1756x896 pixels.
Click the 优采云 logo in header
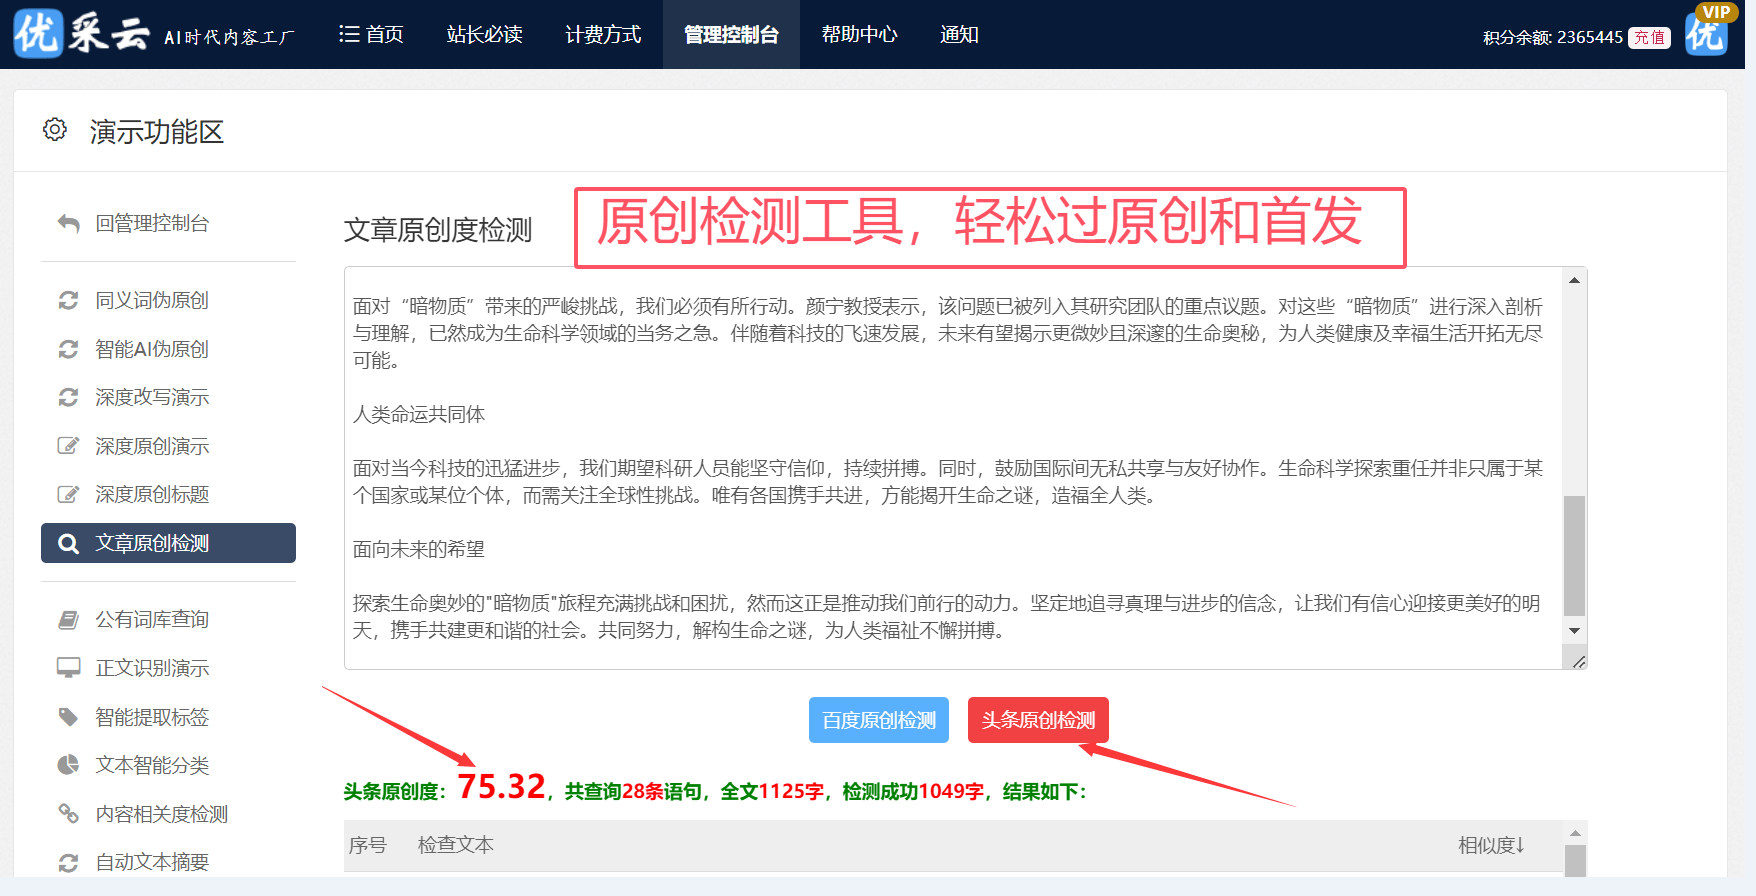pos(82,34)
